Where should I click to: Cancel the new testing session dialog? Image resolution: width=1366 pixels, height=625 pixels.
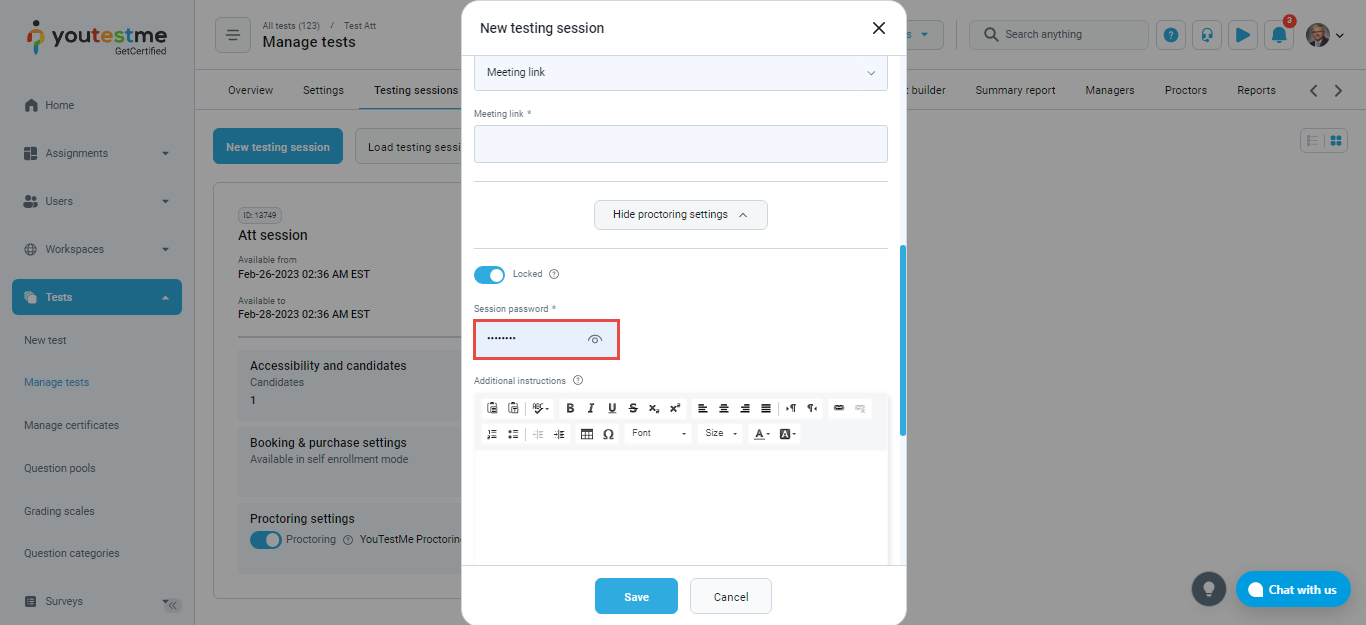pos(730,597)
